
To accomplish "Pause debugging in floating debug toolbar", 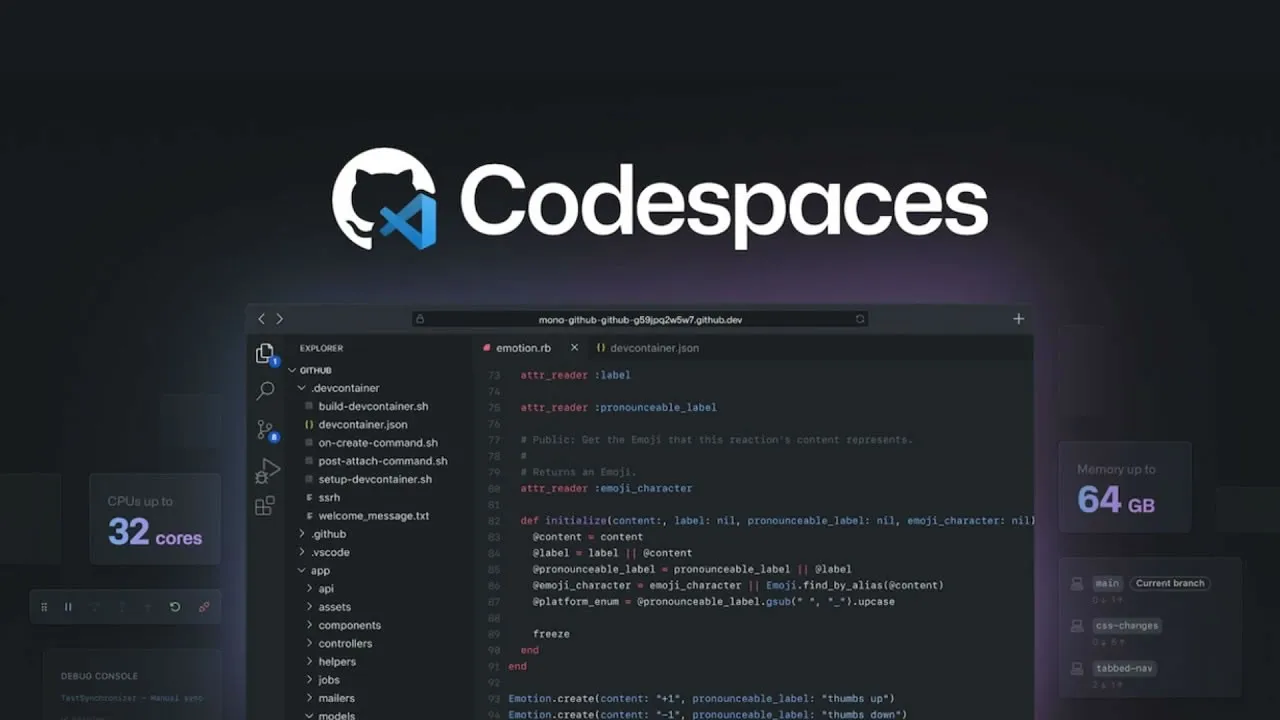I will pyautogui.click(x=68, y=607).
